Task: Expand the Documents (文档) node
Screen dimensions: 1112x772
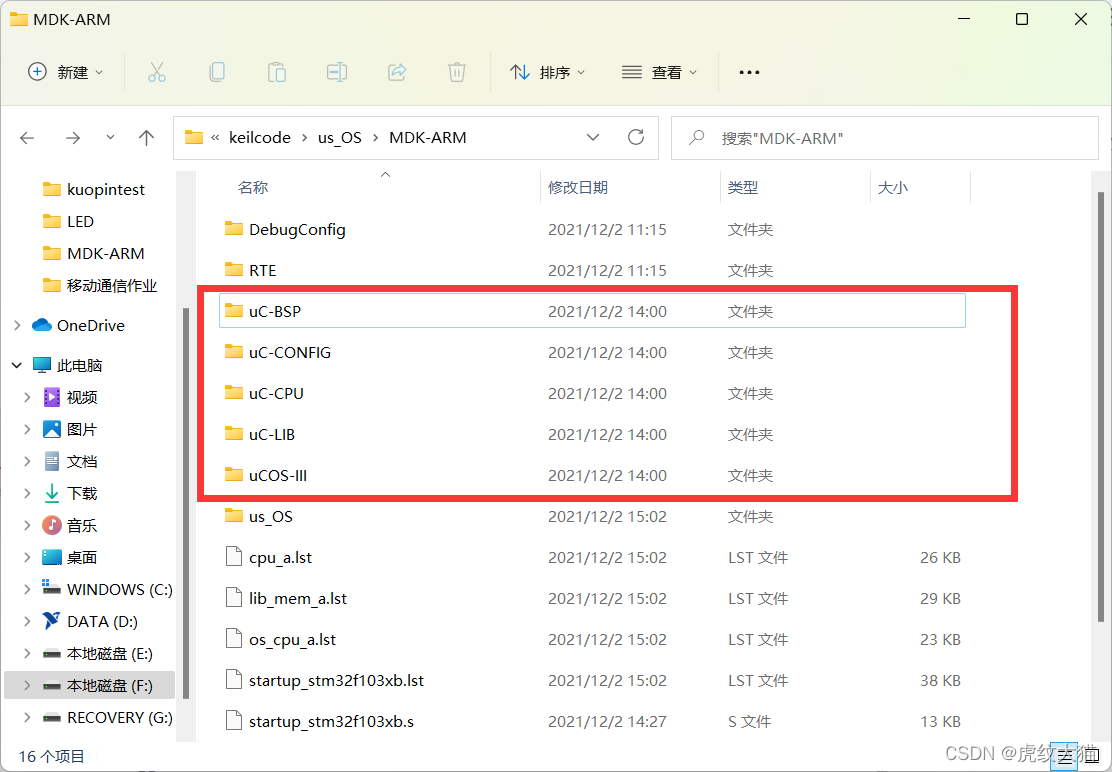Action: [x=27, y=461]
